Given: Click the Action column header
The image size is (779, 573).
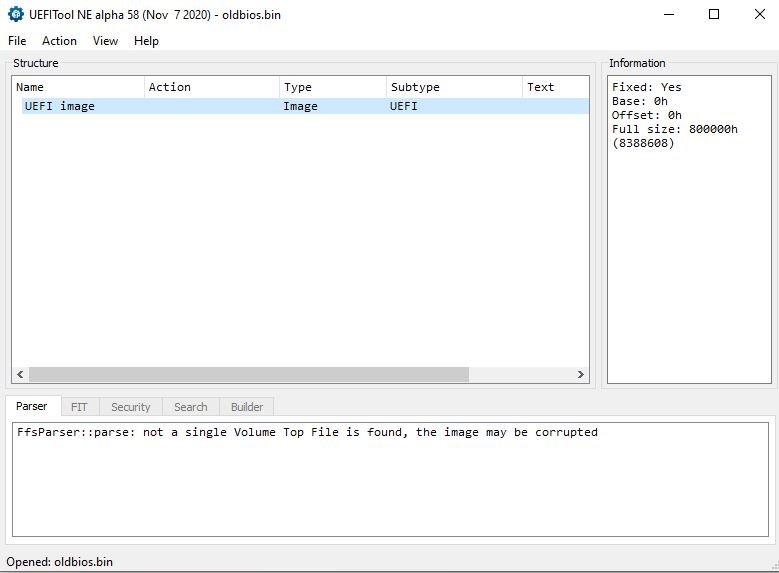Looking at the screenshot, I should click(x=212, y=87).
